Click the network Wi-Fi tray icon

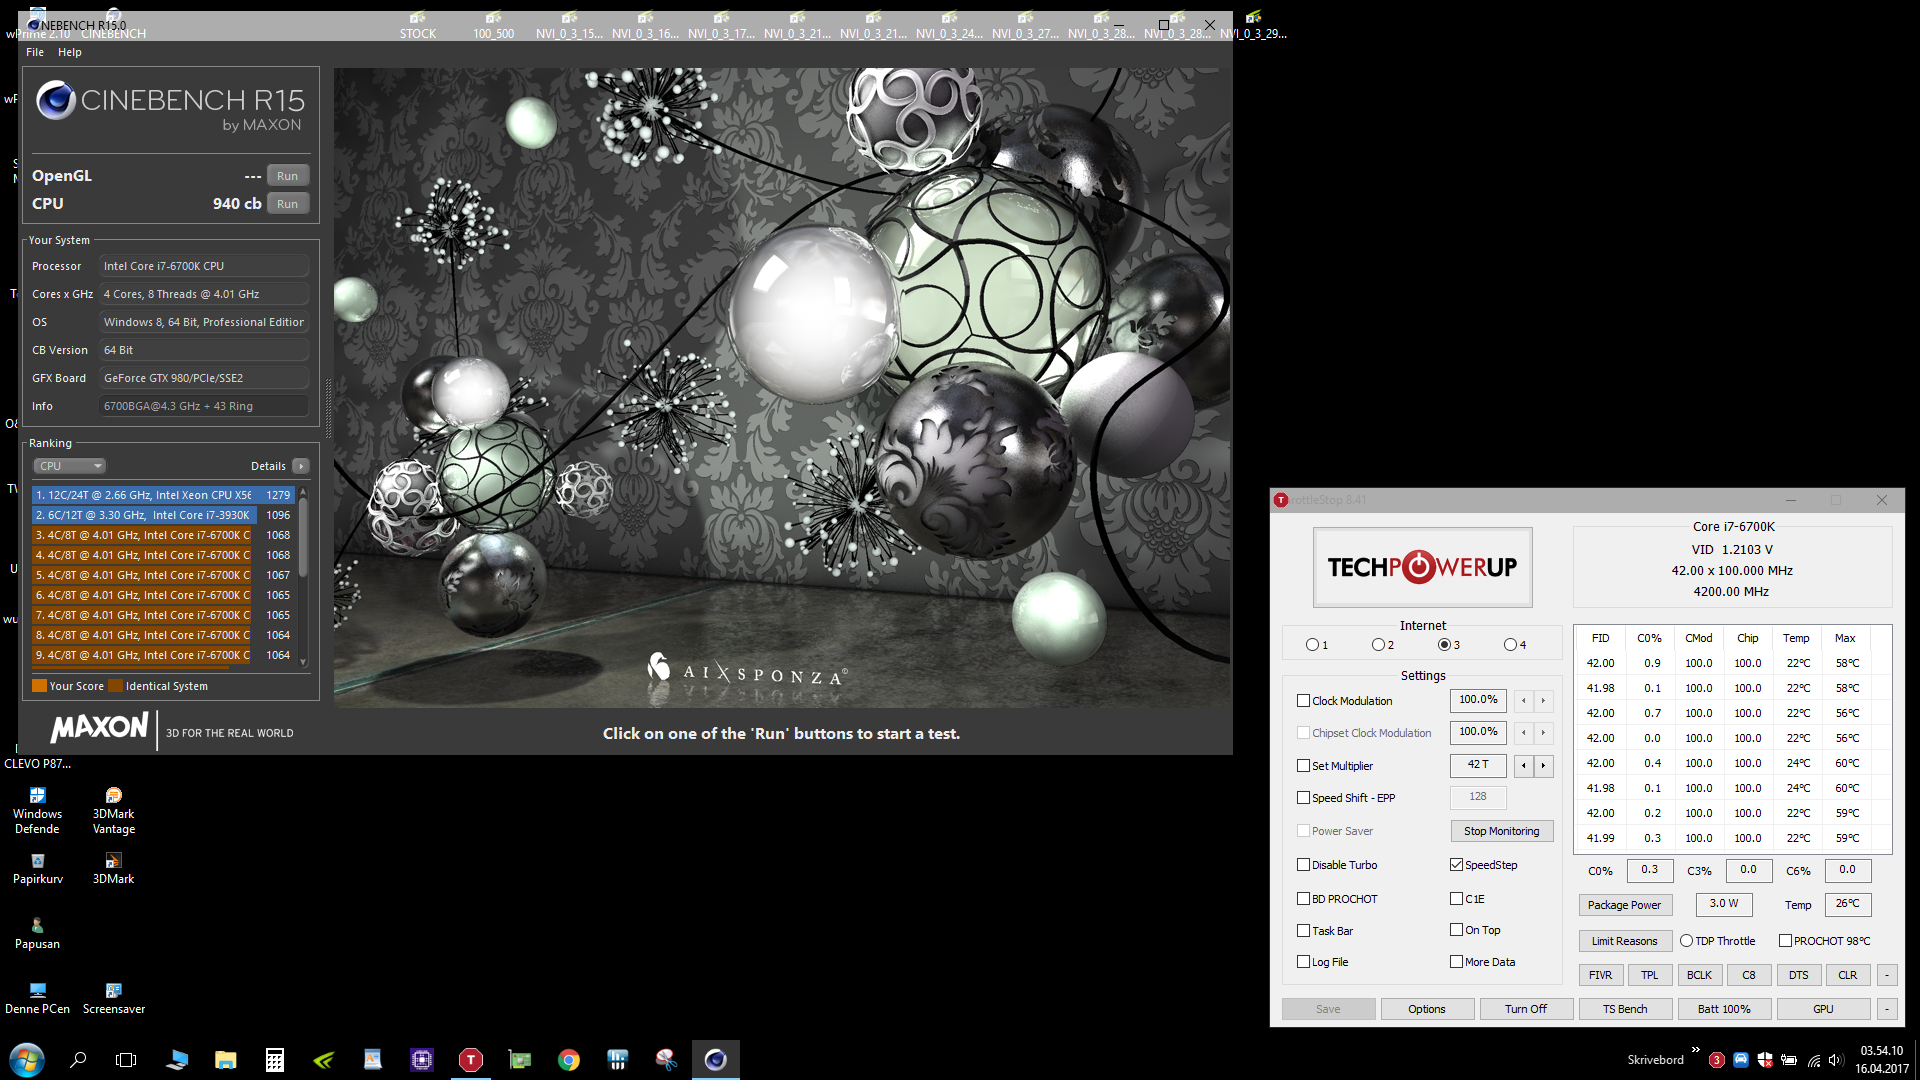(x=1813, y=1060)
